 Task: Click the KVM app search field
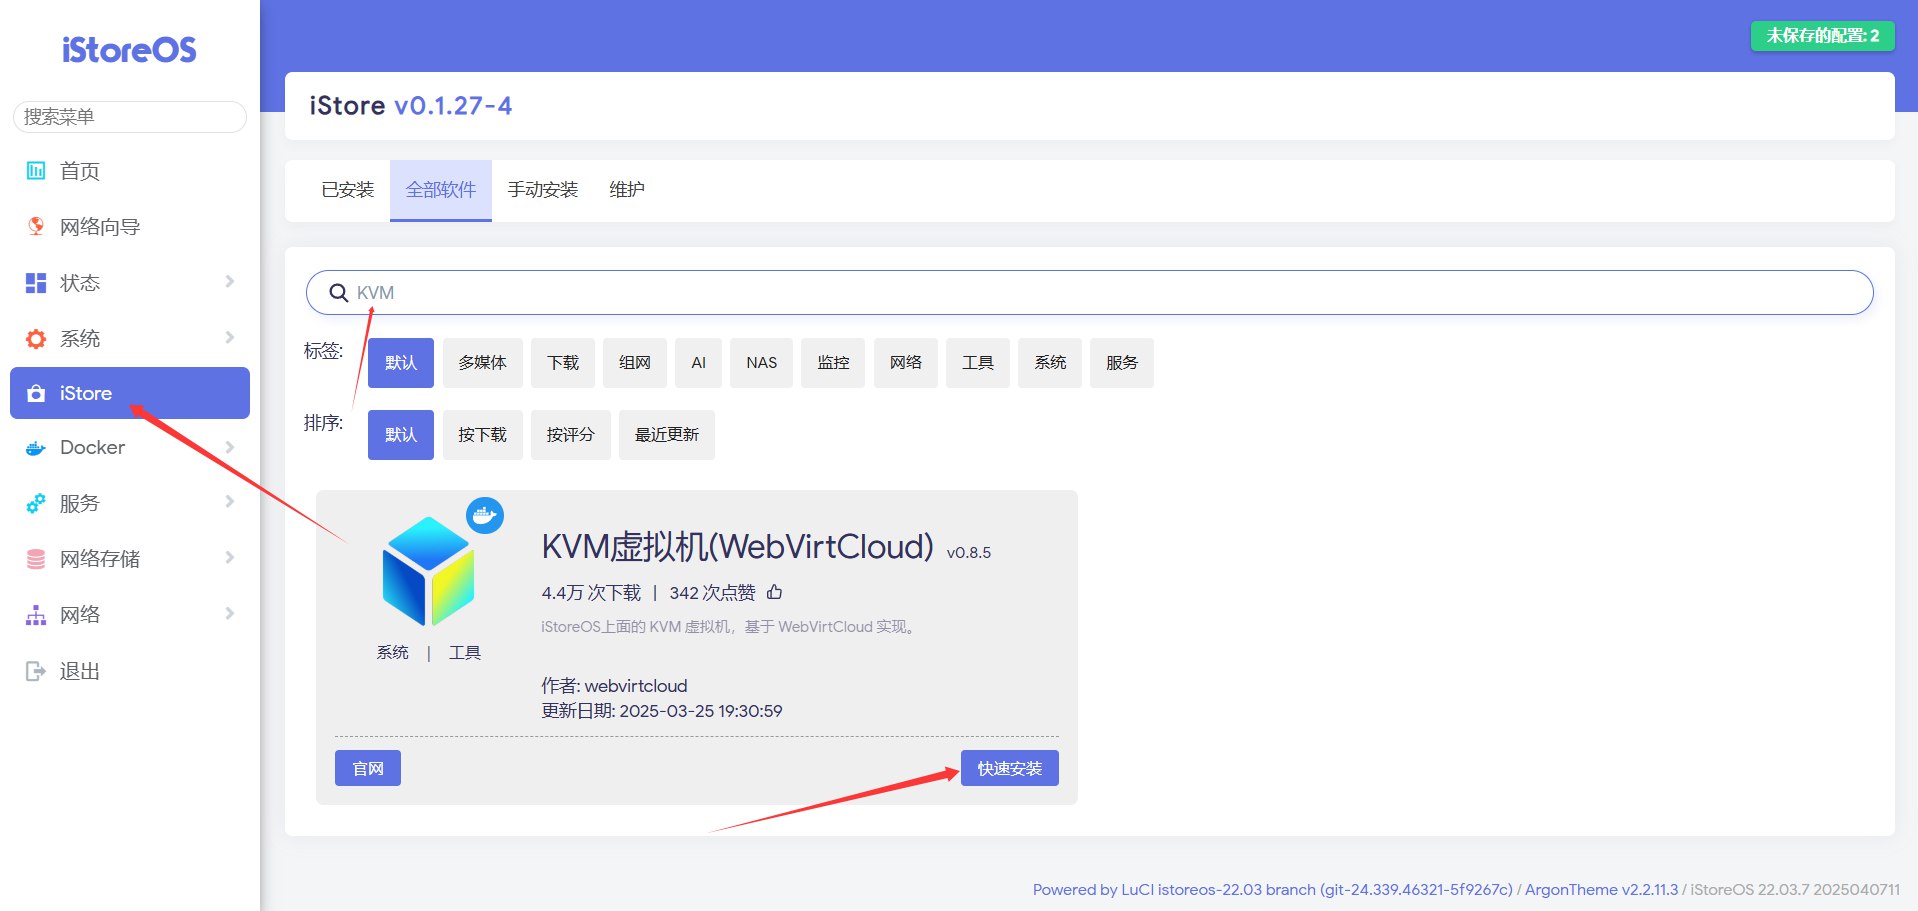tap(1090, 293)
